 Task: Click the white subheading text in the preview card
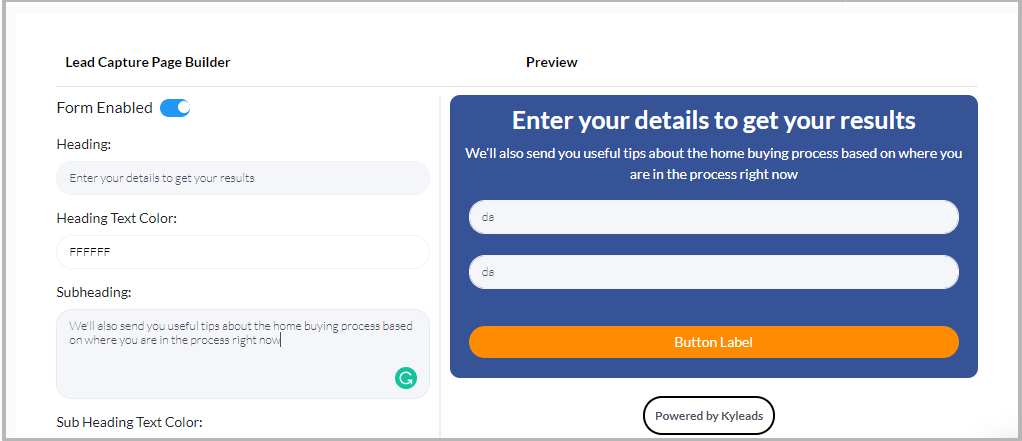tap(713, 164)
